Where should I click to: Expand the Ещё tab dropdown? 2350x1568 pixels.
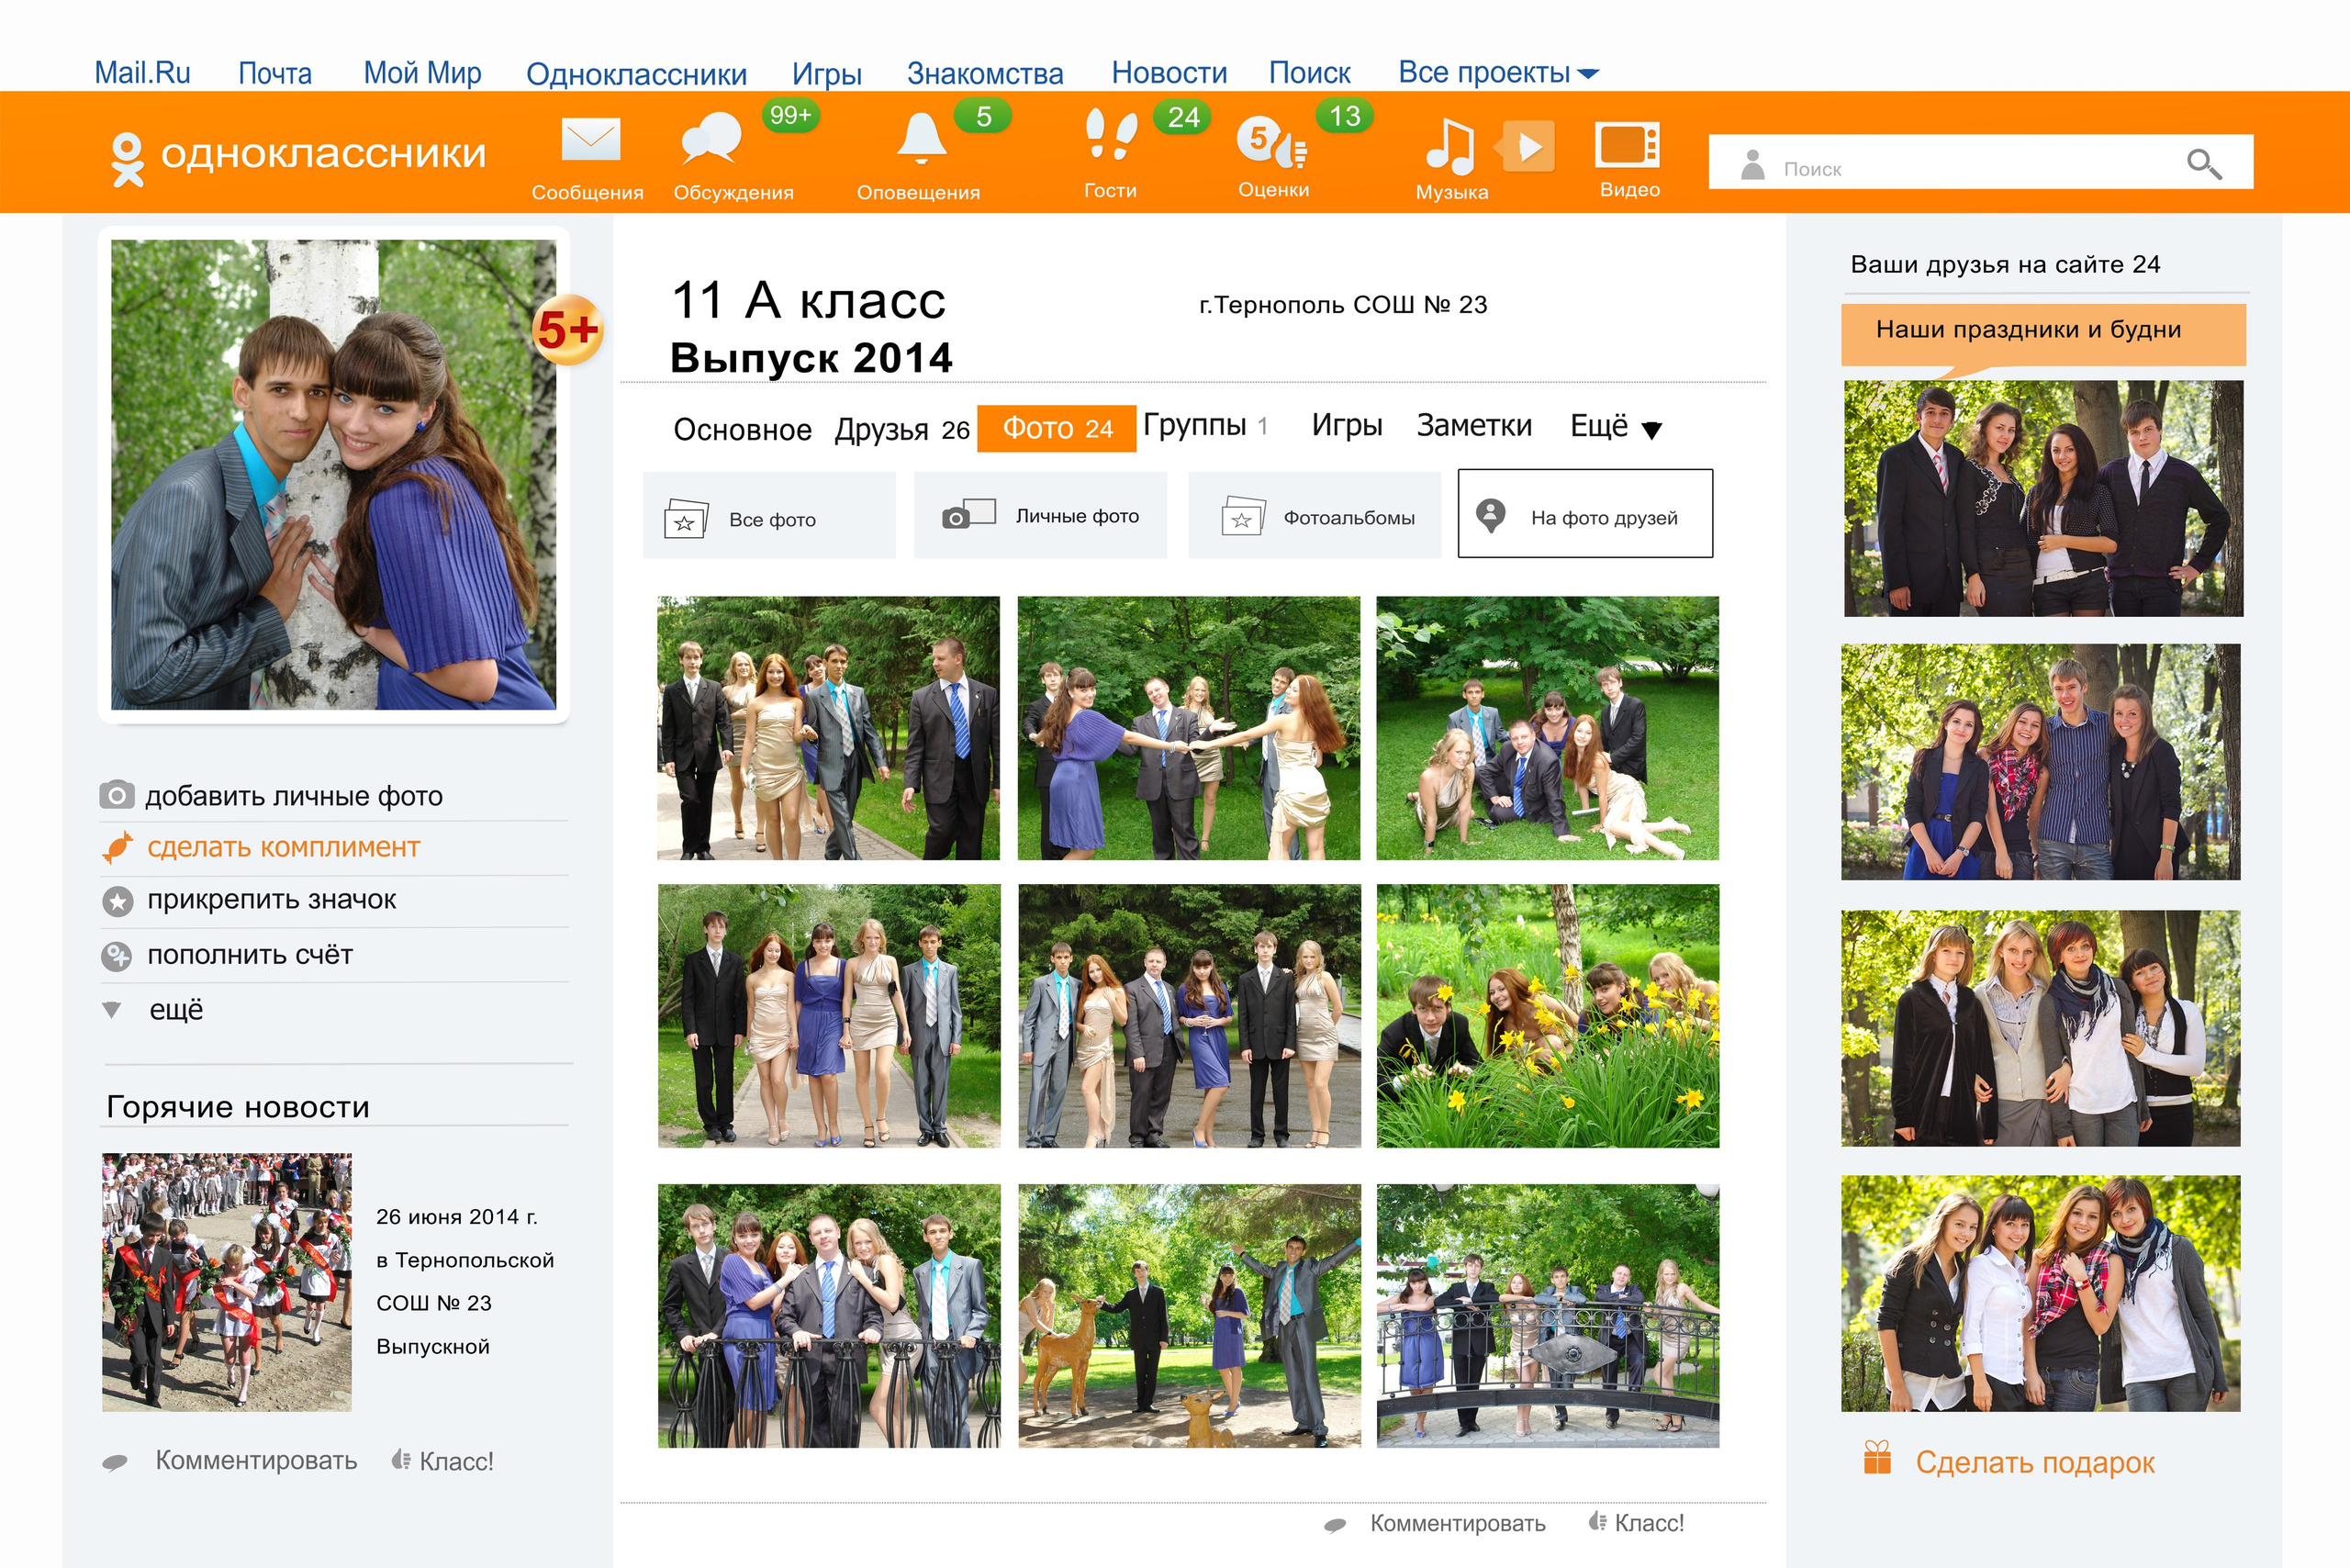click(x=1615, y=427)
